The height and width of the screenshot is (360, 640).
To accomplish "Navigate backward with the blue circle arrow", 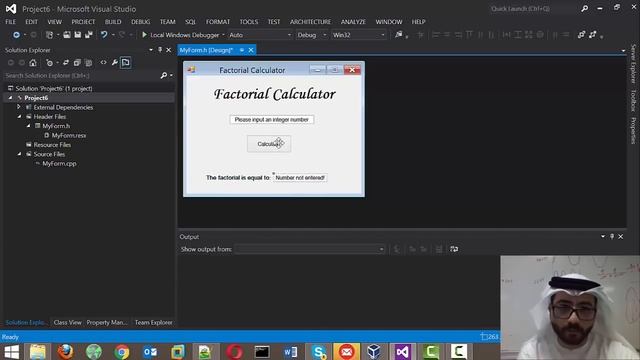I will tap(16, 35).
